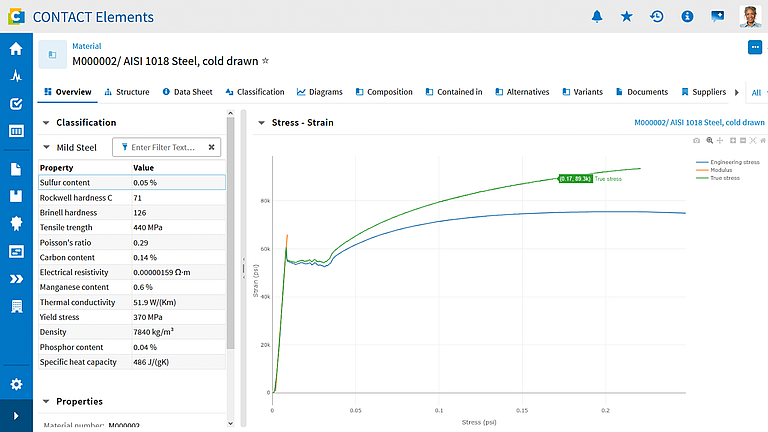Click the Density value 7840 kg/m³

tap(153, 332)
